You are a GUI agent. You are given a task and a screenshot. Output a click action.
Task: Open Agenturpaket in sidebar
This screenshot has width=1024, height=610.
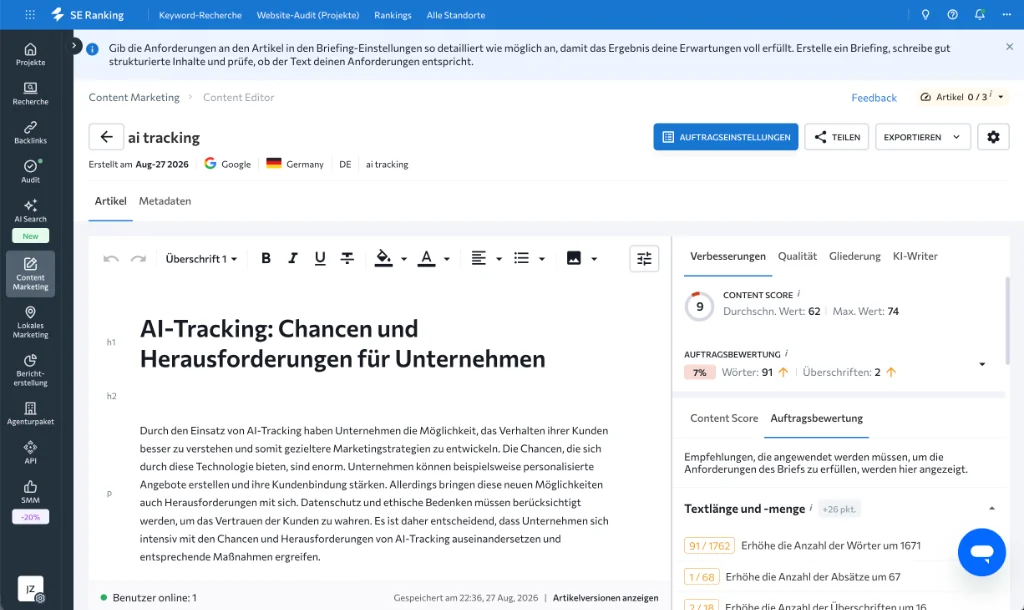(31, 414)
